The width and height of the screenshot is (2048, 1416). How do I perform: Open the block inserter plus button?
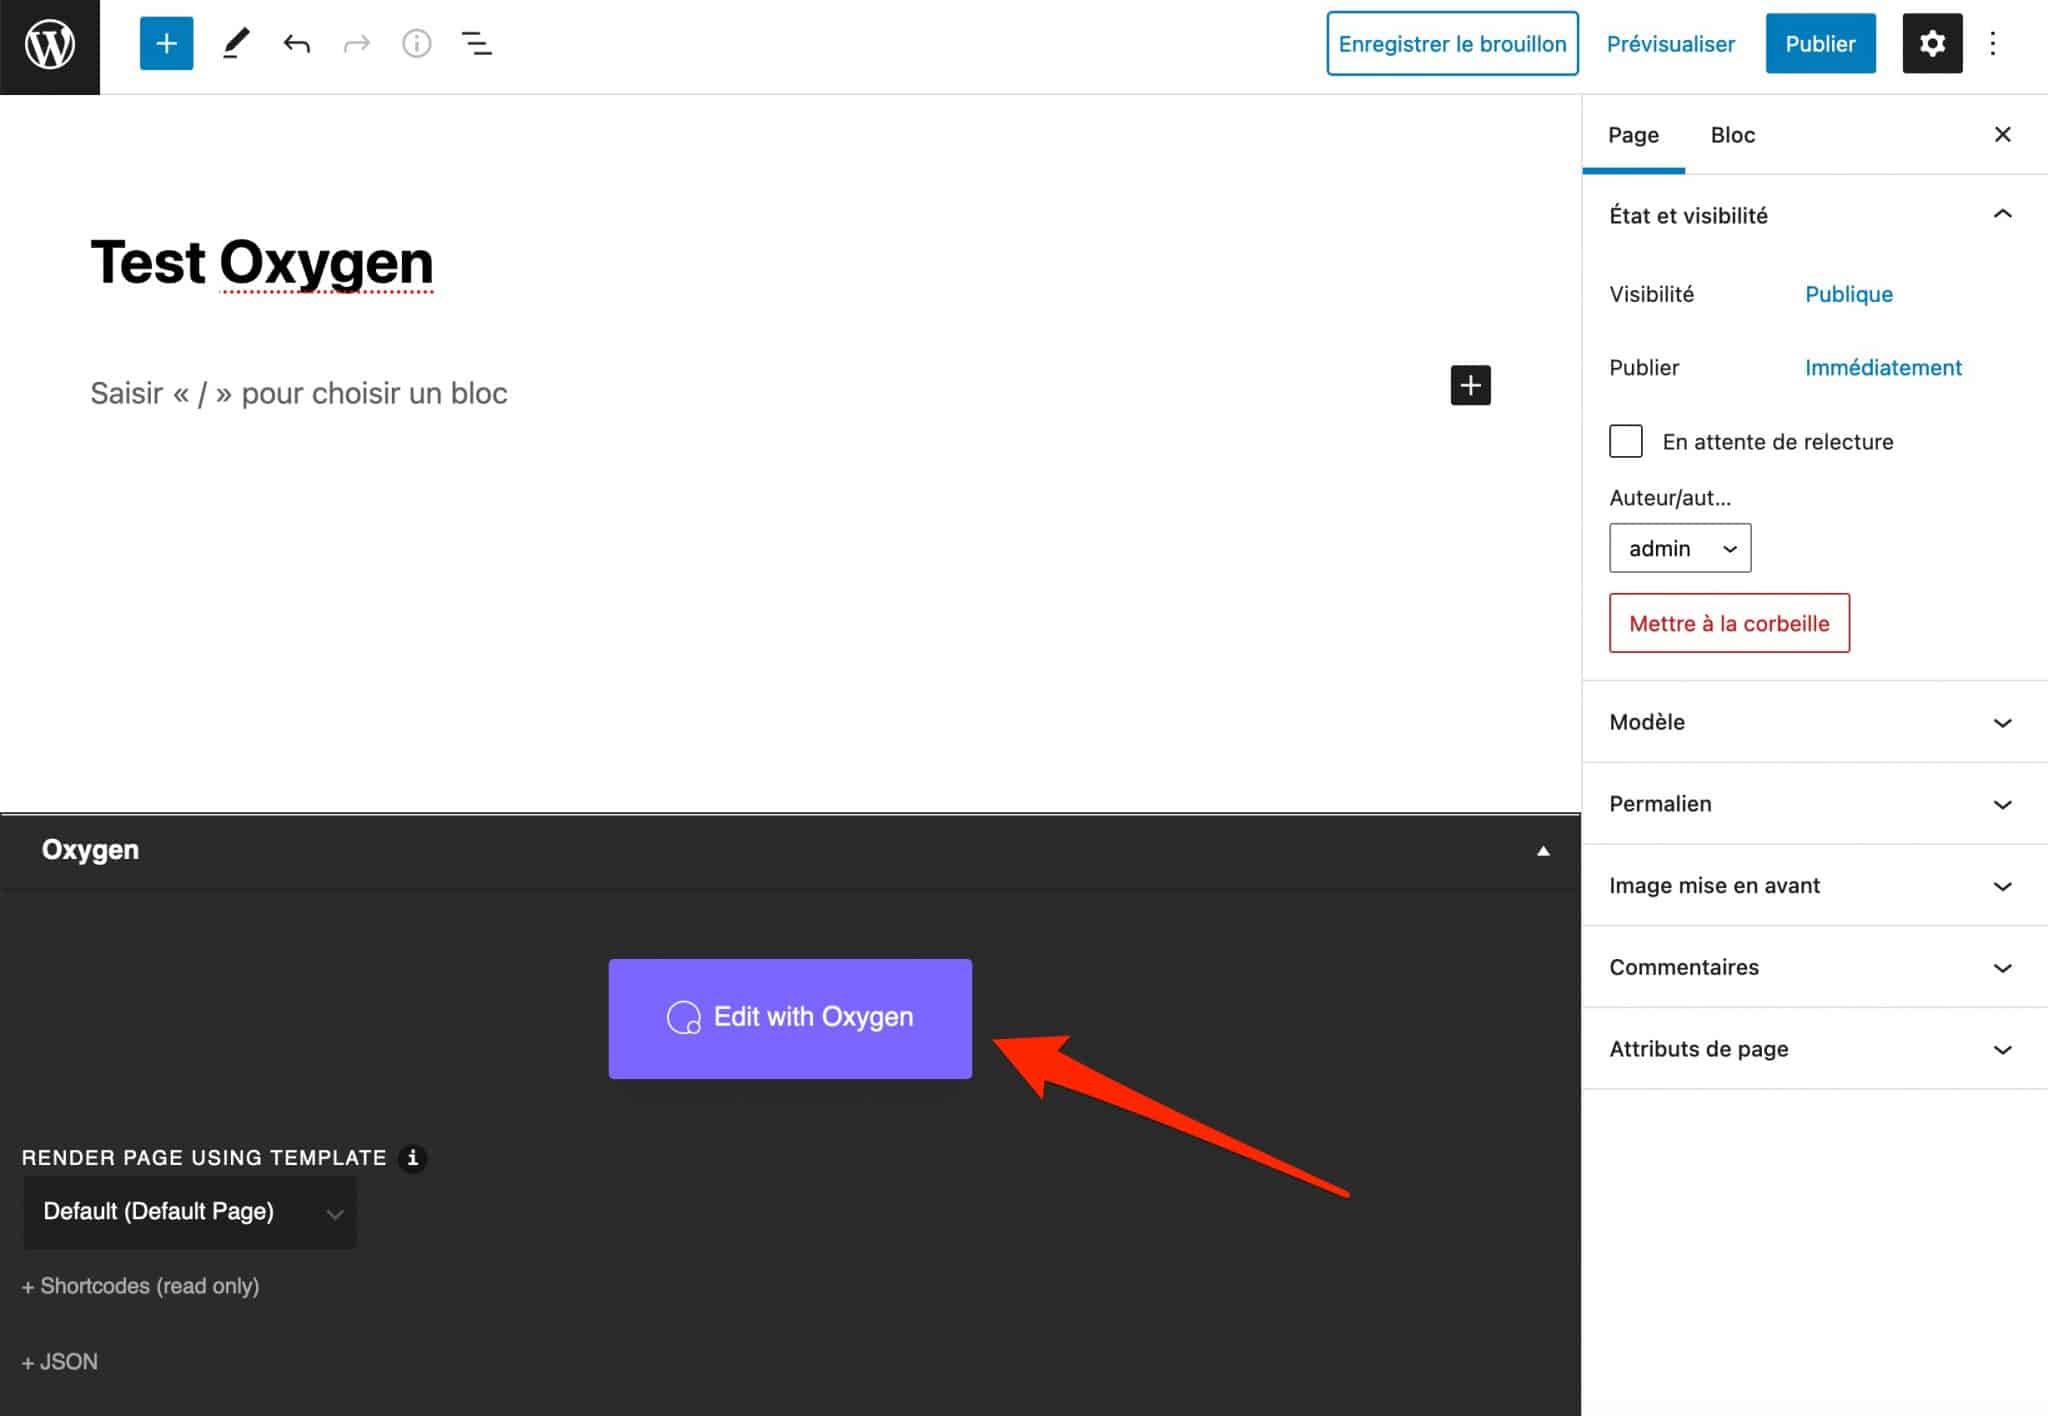(166, 44)
